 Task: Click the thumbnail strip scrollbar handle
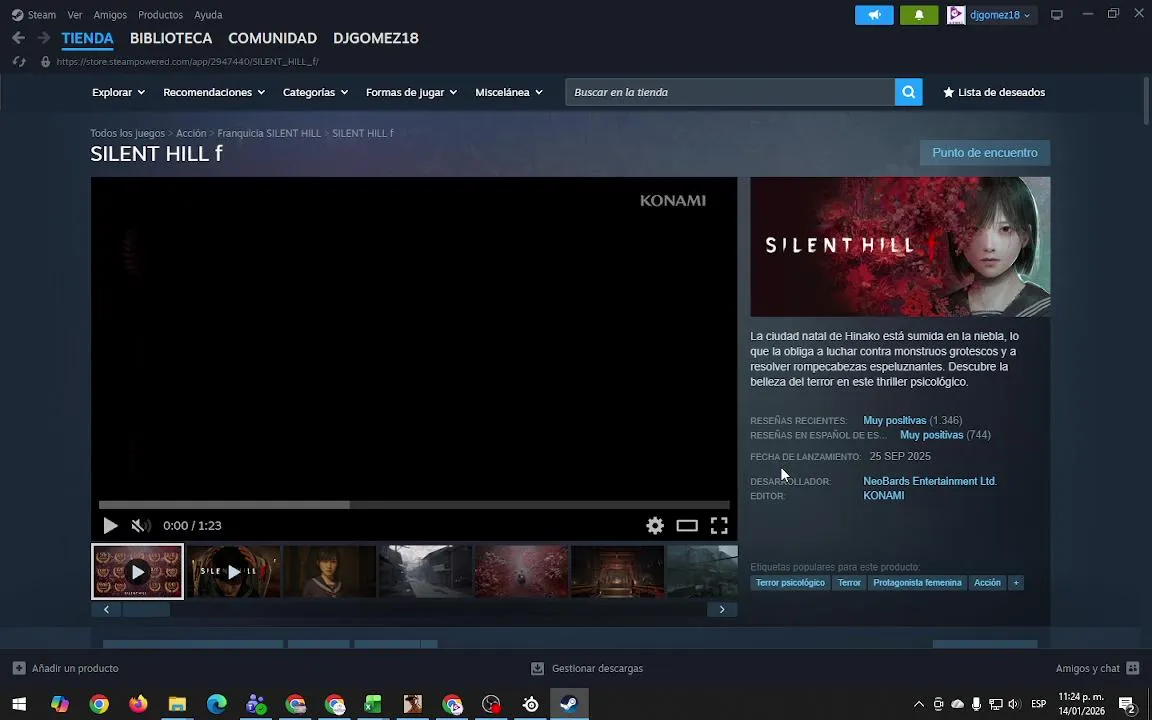146,609
